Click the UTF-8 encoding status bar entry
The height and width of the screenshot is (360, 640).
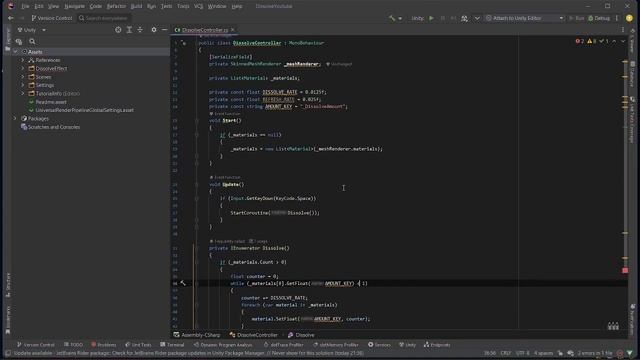point(522,353)
